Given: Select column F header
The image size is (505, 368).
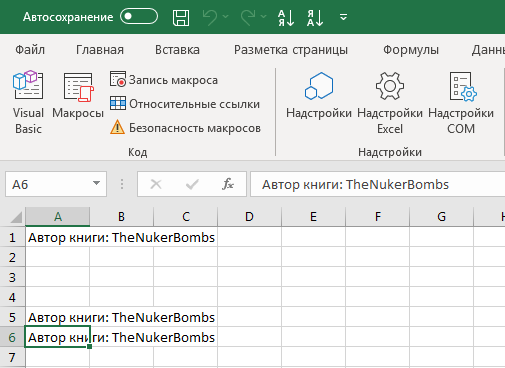Looking at the screenshot, I should click(377, 217).
